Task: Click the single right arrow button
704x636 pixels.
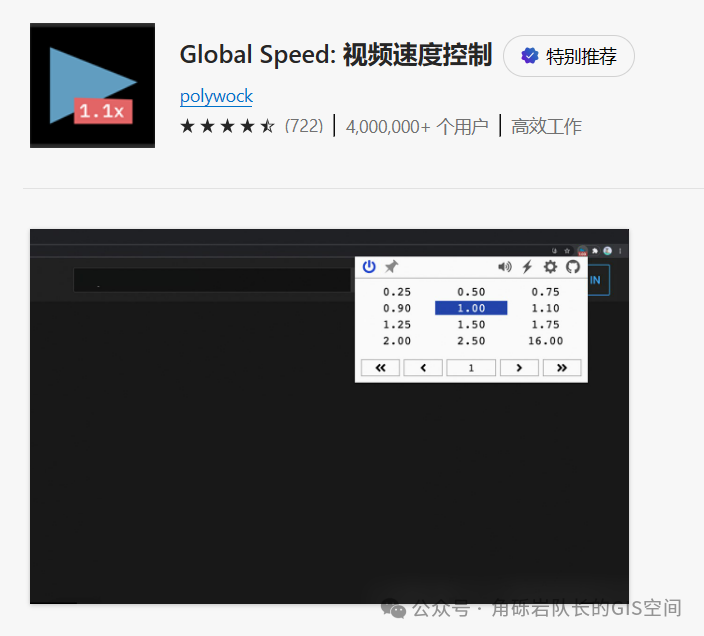Action: 519,368
